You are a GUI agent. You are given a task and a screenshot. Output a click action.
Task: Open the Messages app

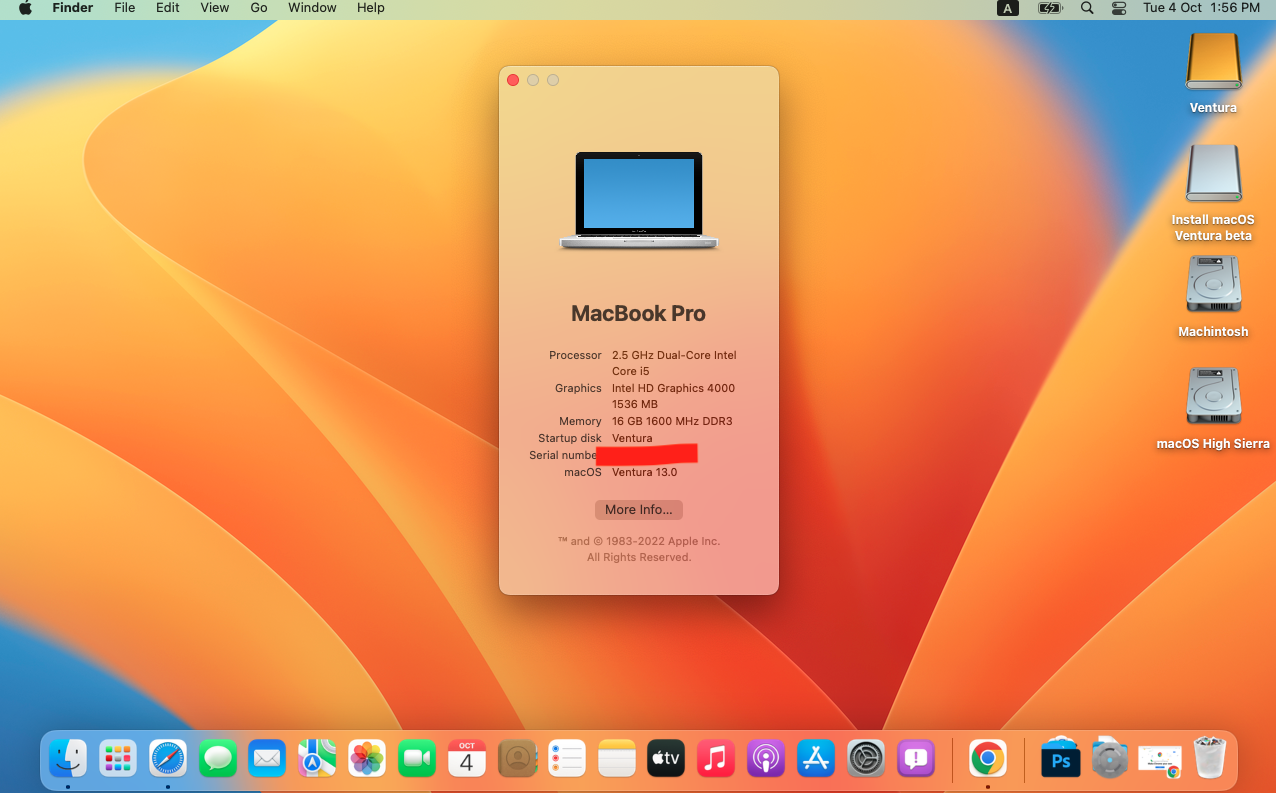(x=217, y=760)
